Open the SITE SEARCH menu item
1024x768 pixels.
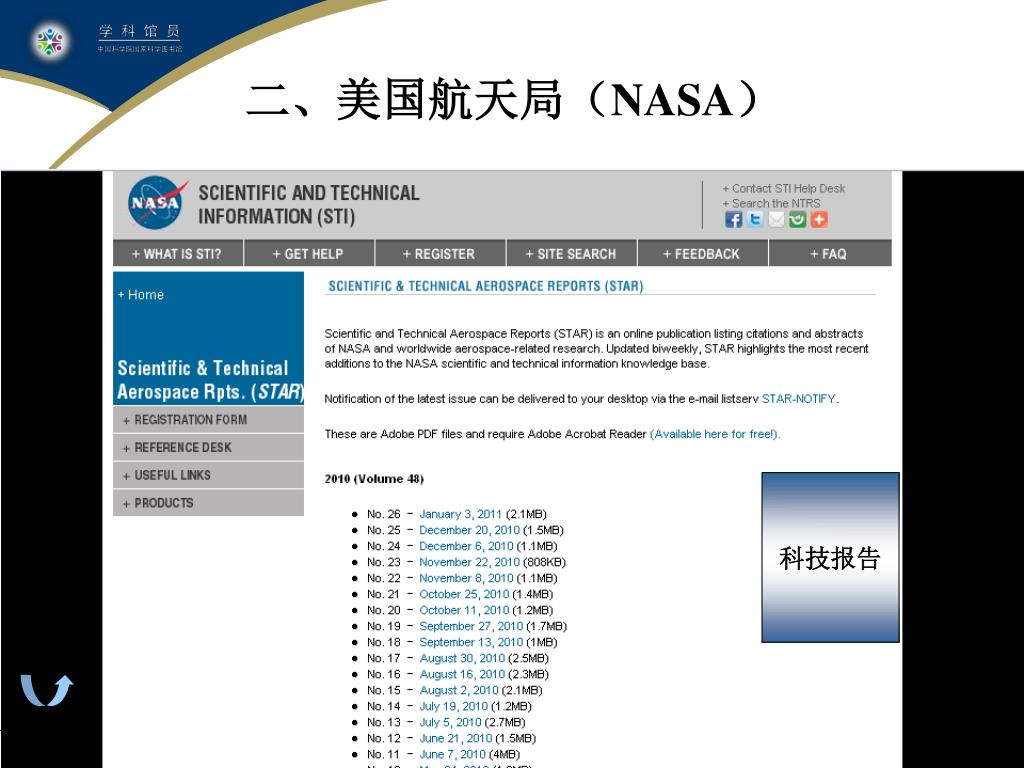tap(571, 254)
